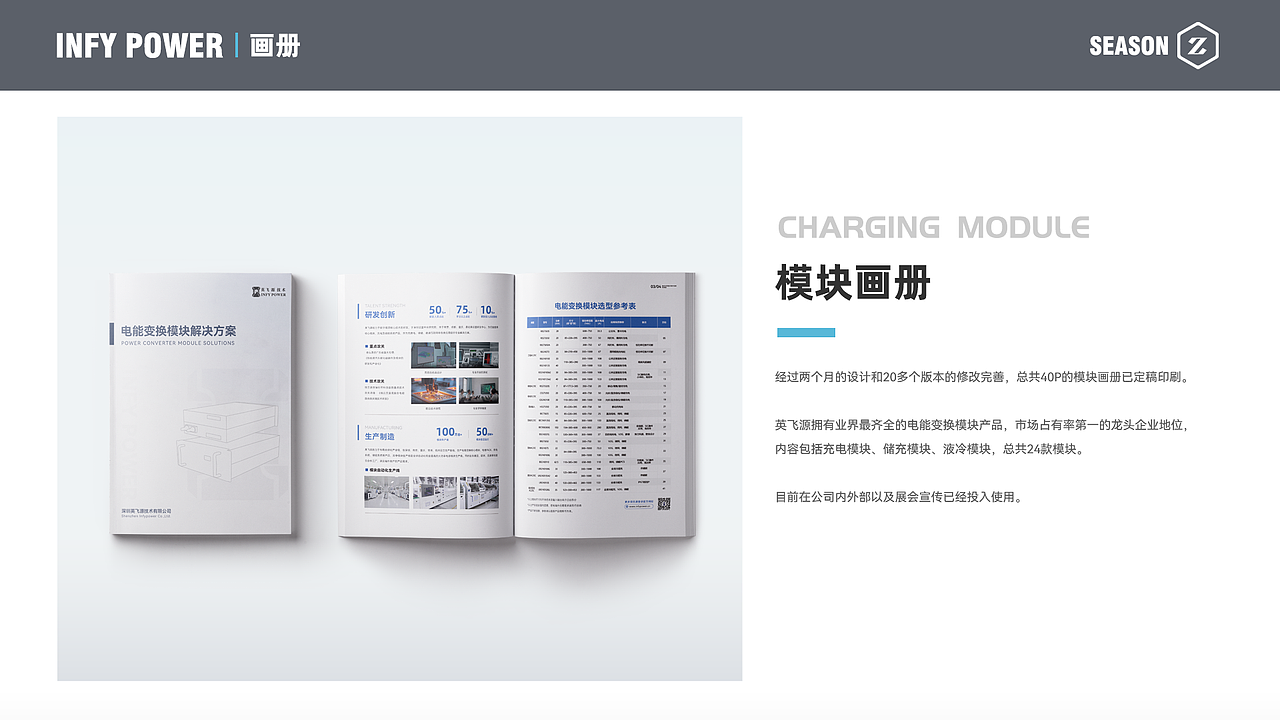
Task: Select the brochure cover thumbnail
Action: click(x=200, y=400)
